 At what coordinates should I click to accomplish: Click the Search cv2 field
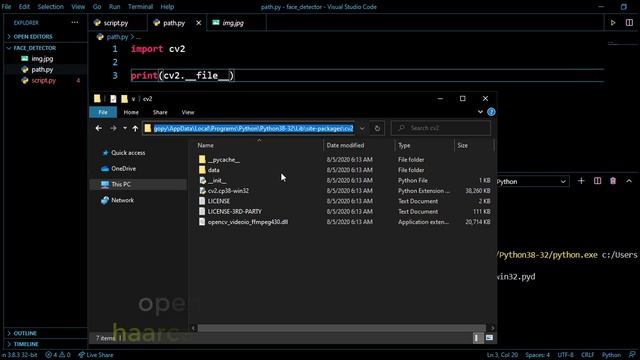(x=441, y=128)
